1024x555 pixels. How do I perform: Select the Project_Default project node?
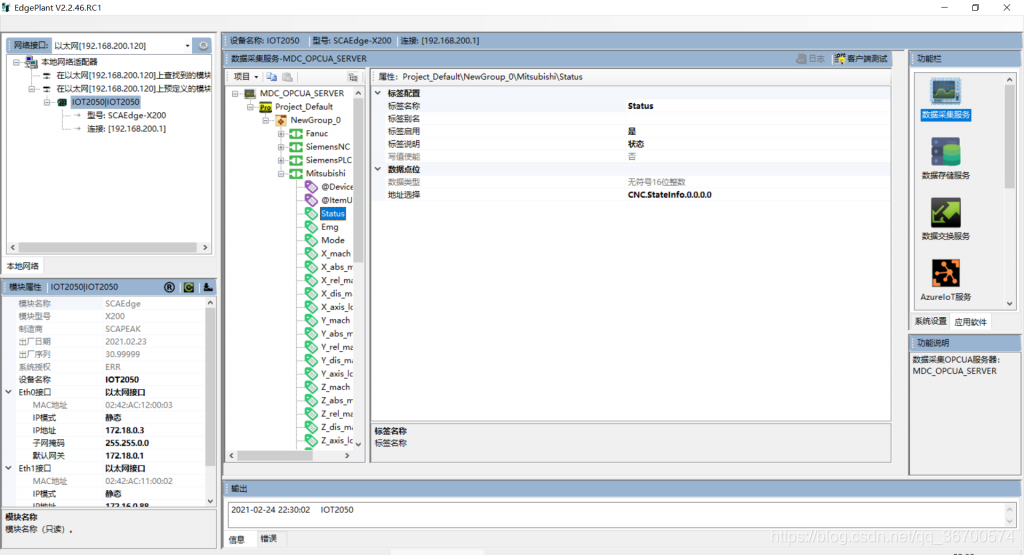[x=304, y=106]
